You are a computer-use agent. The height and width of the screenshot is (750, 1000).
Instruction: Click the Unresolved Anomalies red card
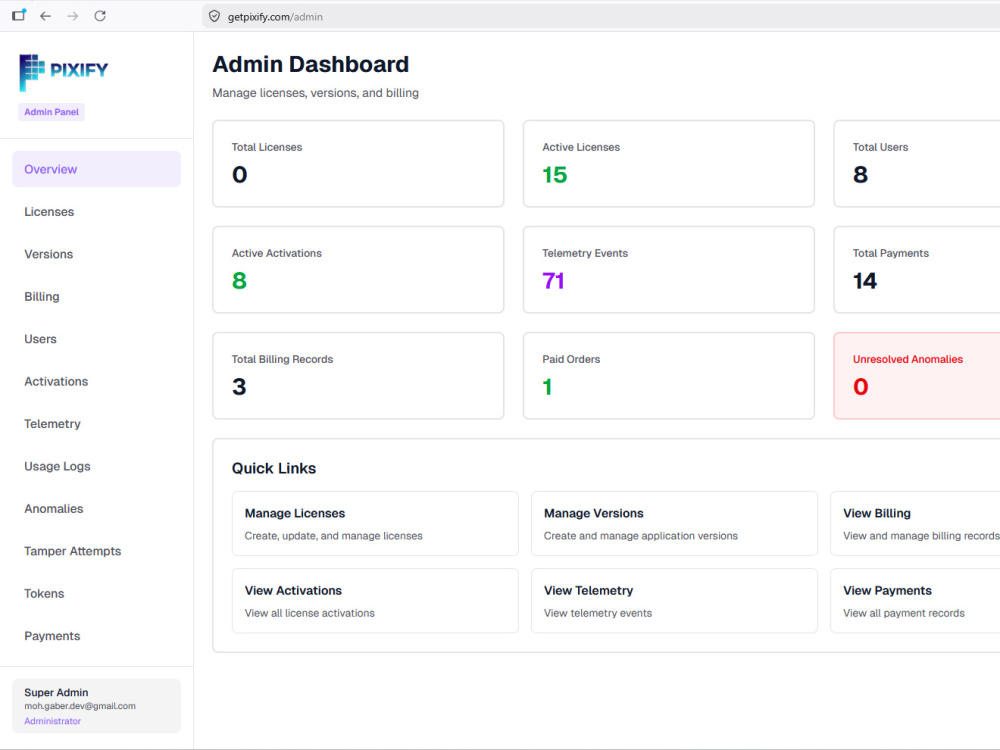click(916, 376)
